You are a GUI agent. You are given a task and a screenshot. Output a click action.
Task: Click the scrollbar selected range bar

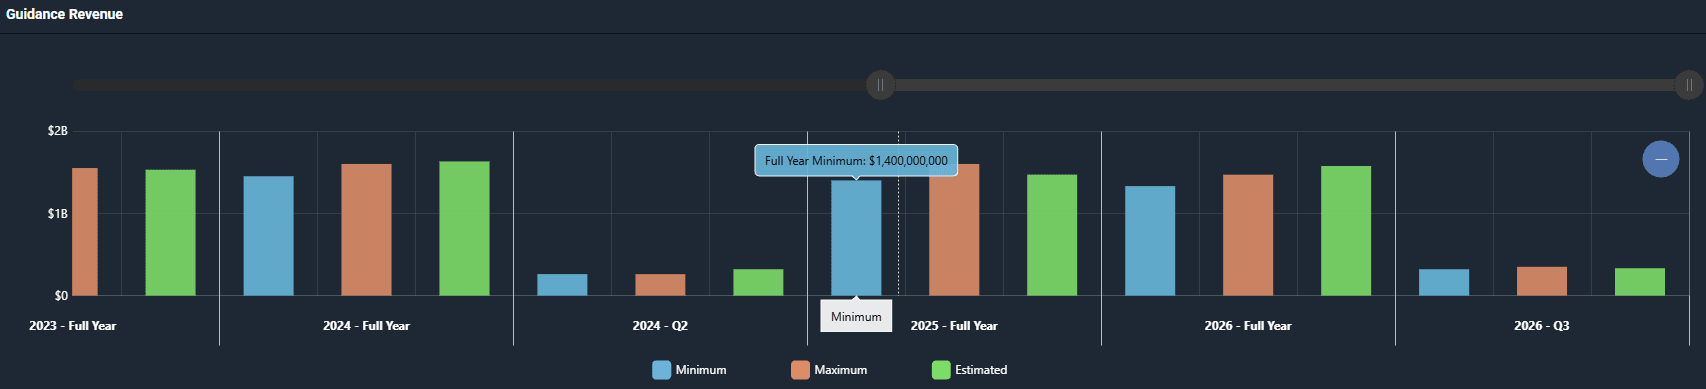point(1284,85)
